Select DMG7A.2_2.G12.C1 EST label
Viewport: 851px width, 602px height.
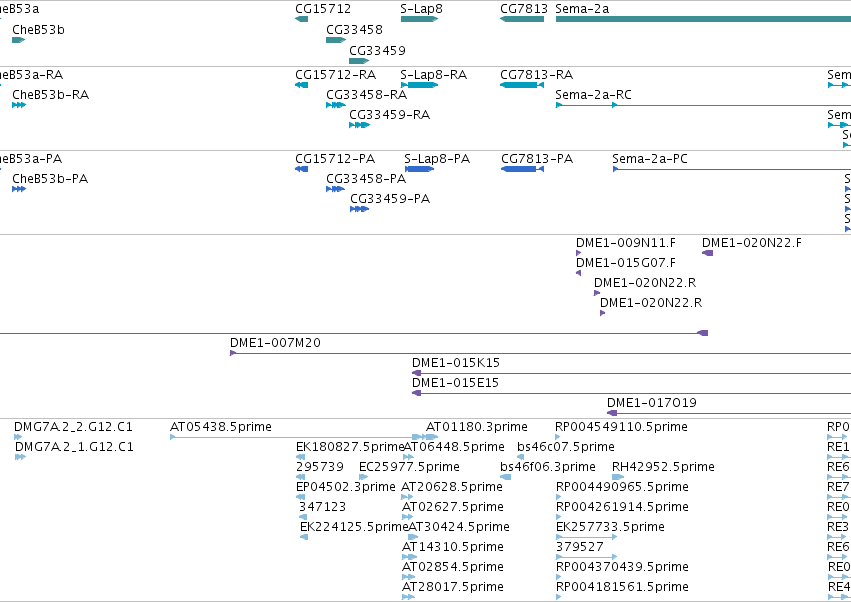73,427
